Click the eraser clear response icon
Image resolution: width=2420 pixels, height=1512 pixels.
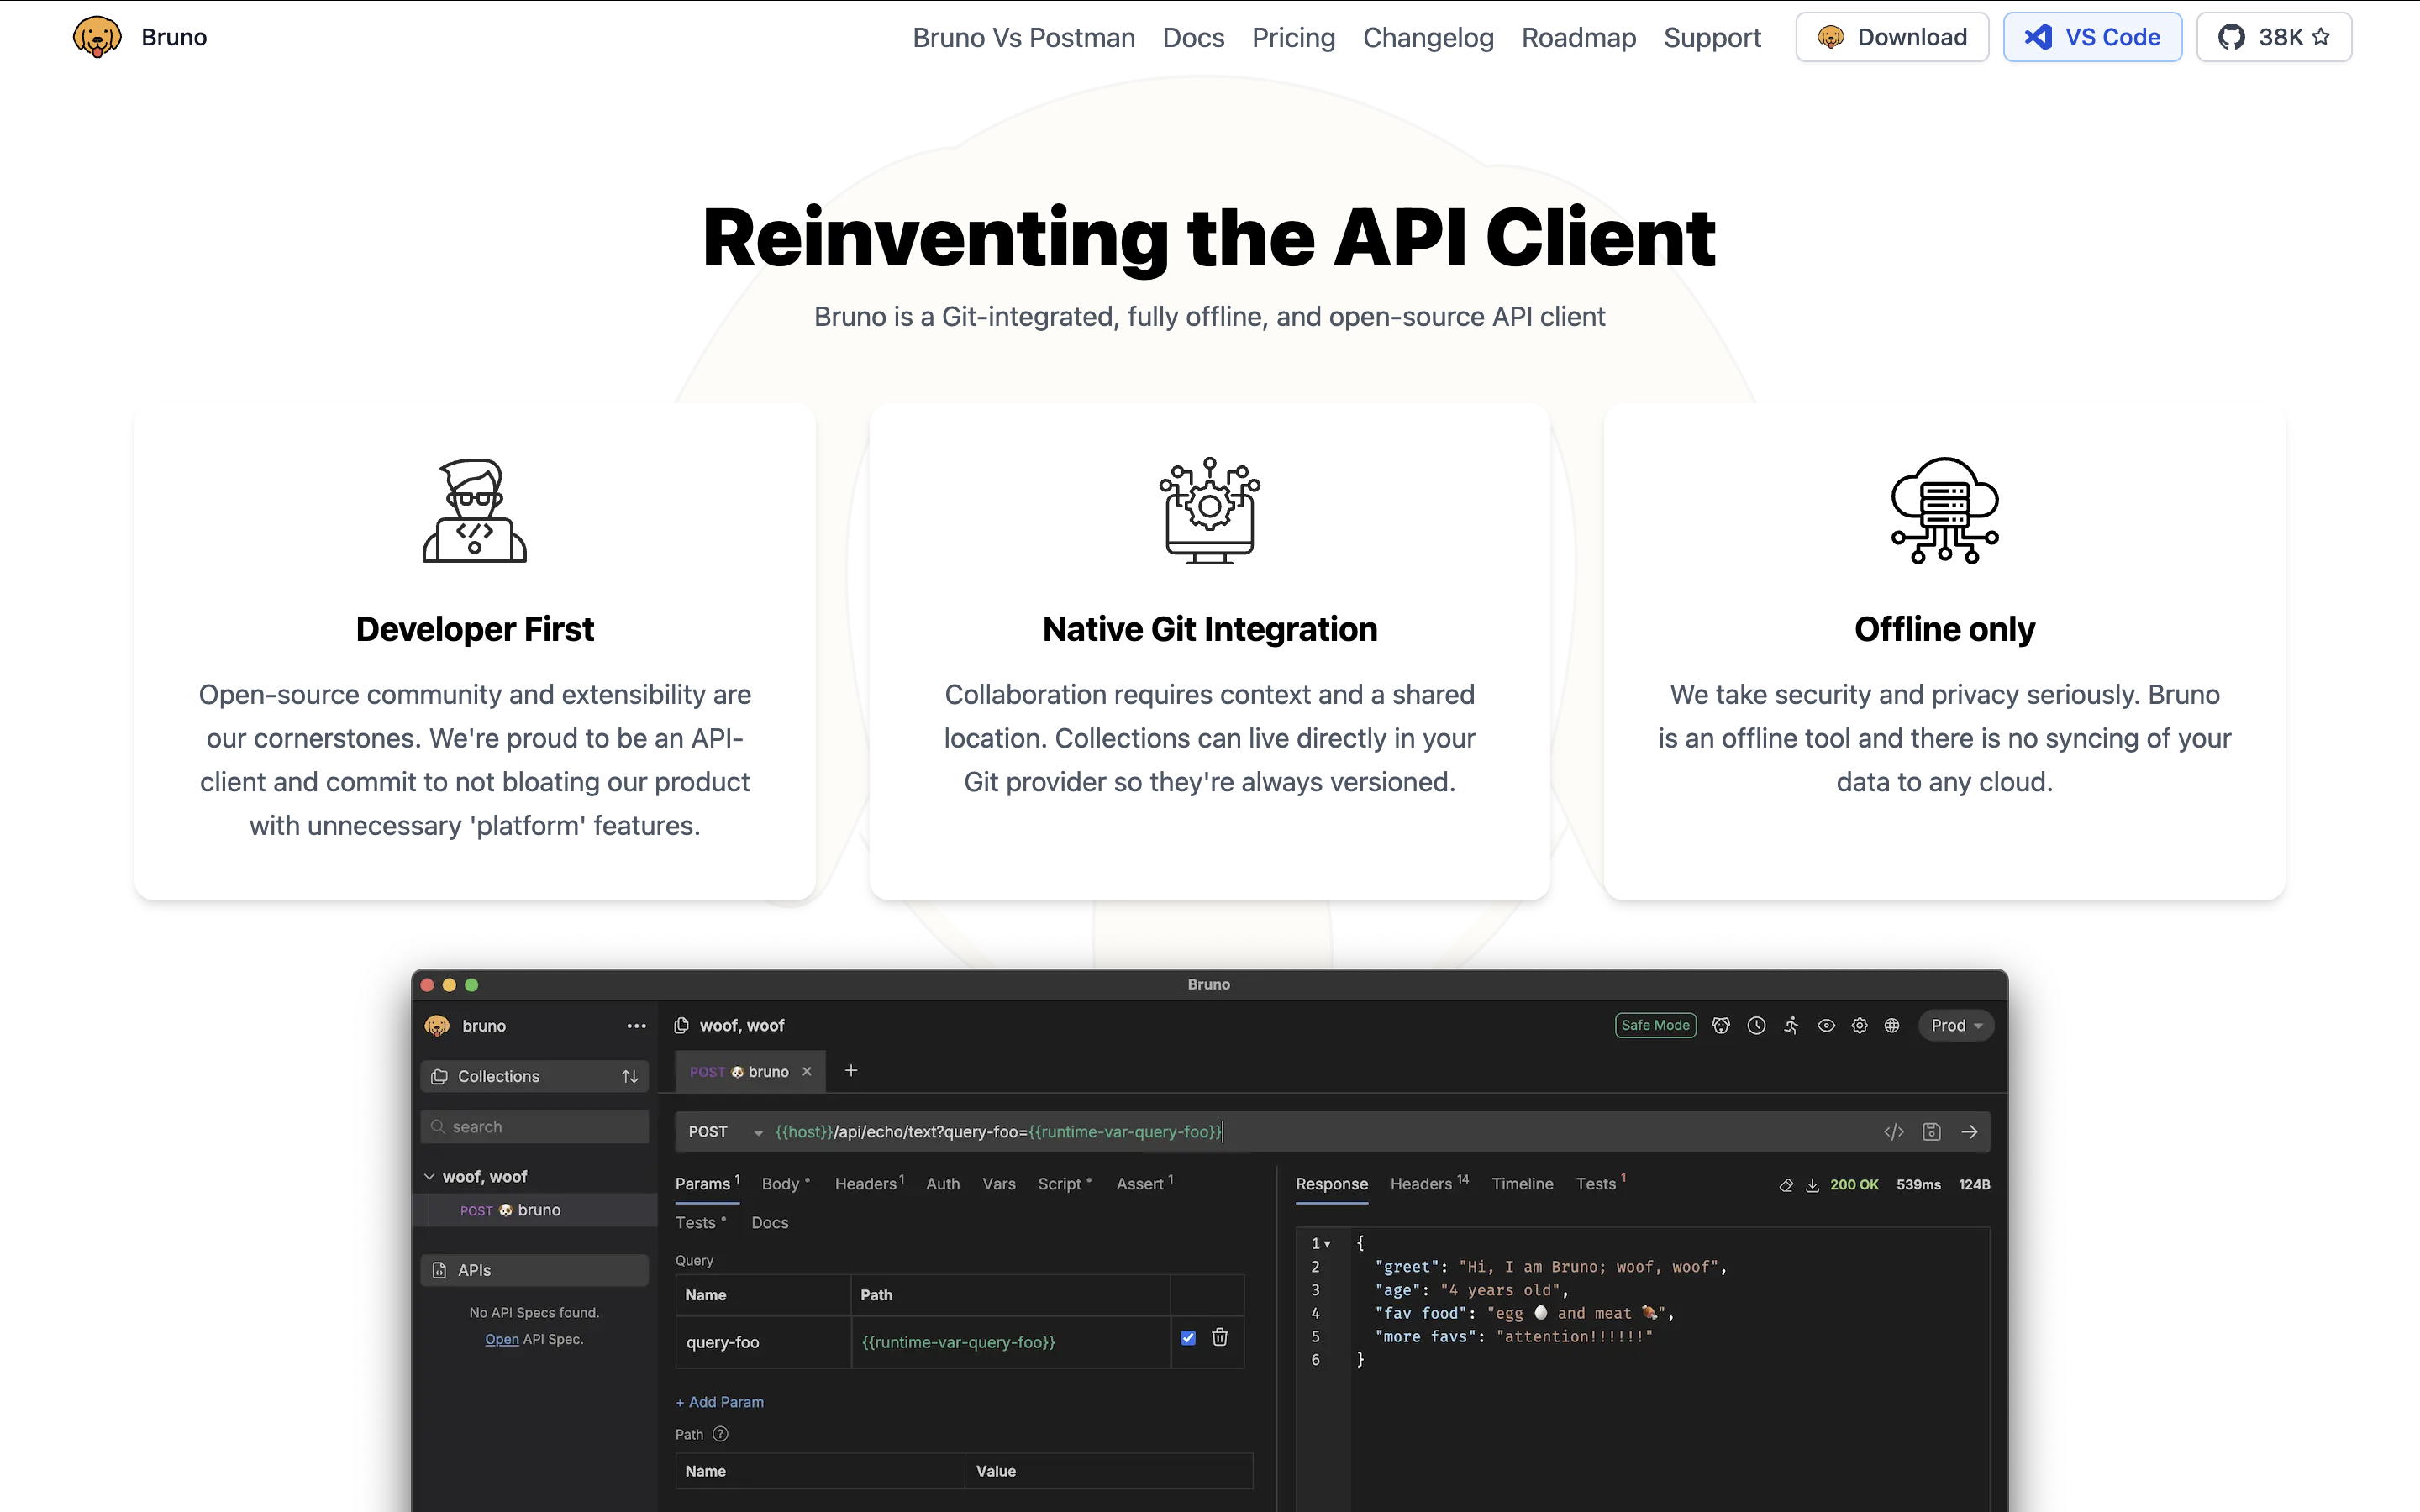[x=1786, y=1185]
